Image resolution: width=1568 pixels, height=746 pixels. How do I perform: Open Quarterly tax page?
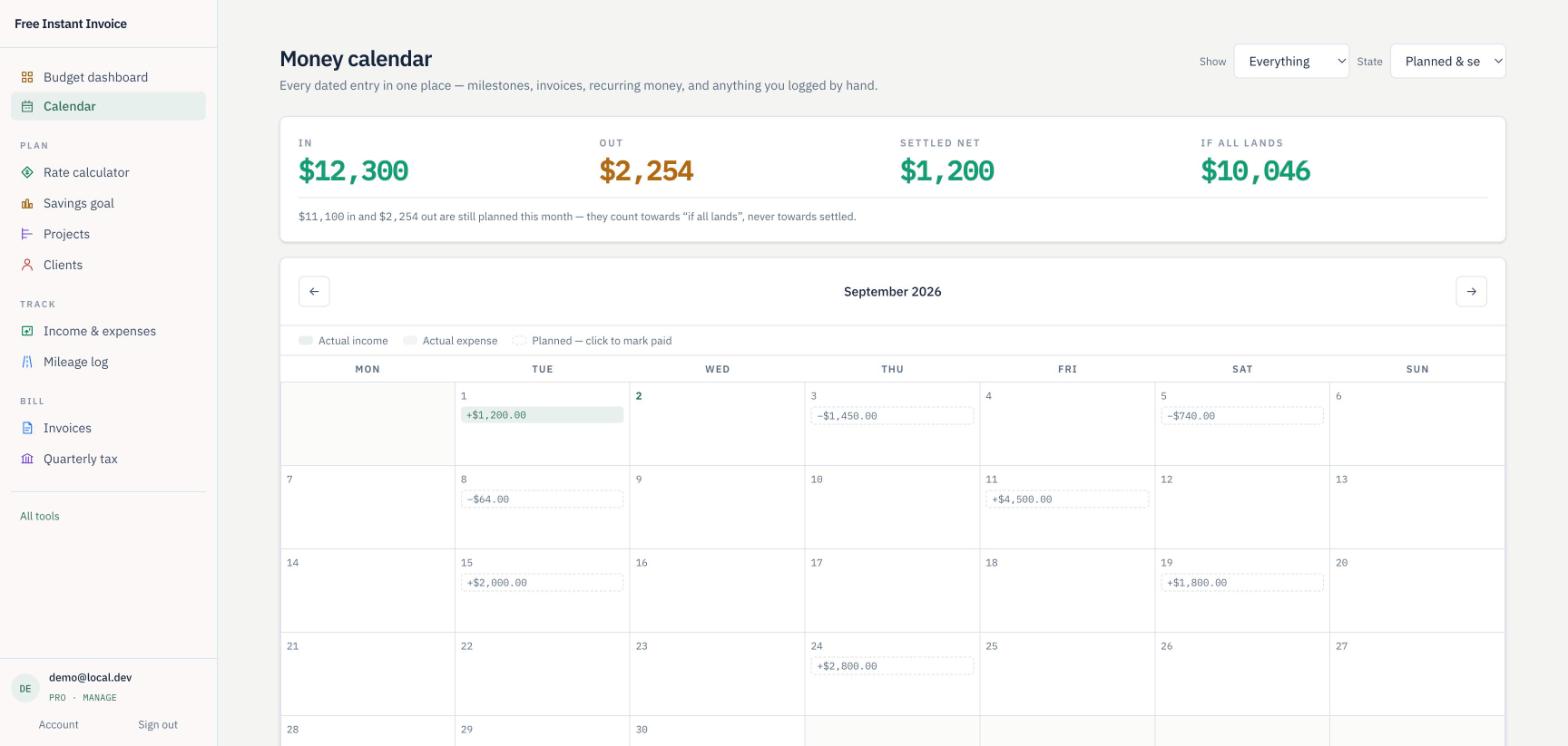click(x=108, y=459)
